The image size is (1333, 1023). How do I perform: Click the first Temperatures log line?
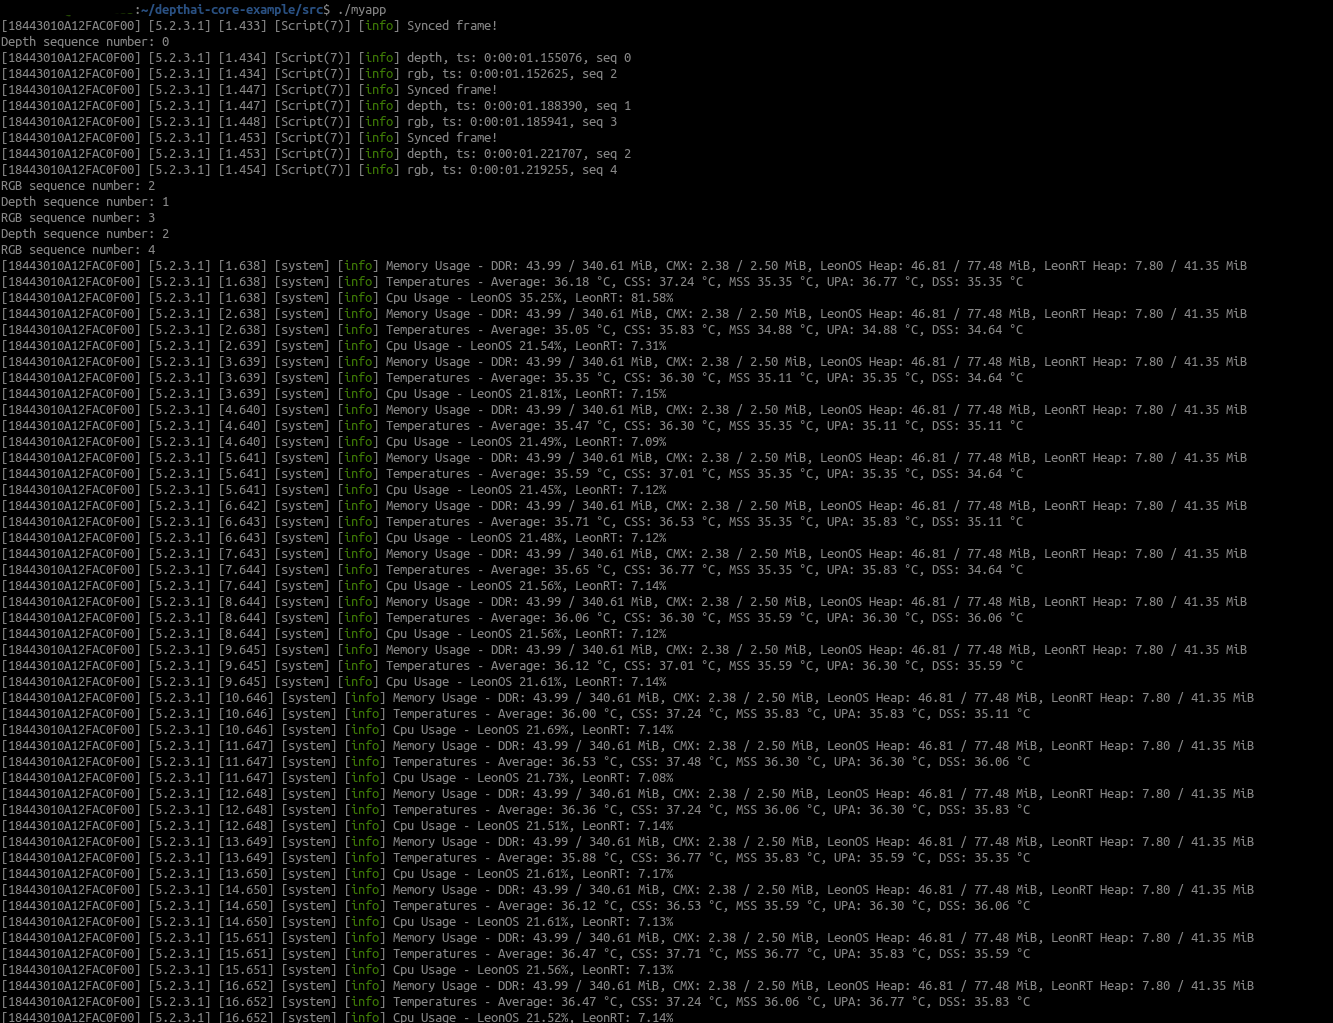pos(428,281)
